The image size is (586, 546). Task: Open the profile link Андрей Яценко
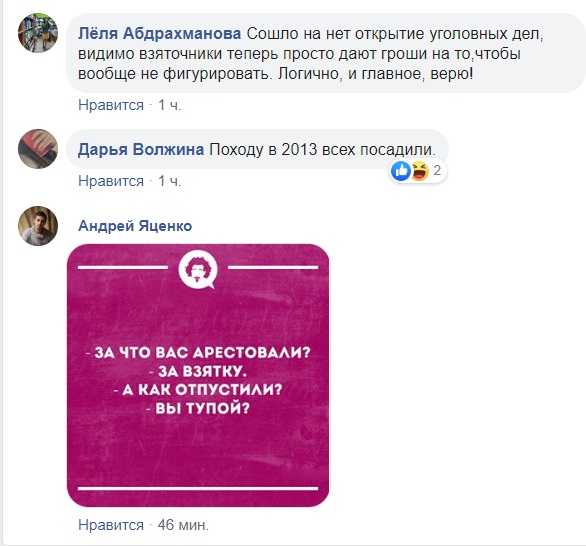coord(135,226)
